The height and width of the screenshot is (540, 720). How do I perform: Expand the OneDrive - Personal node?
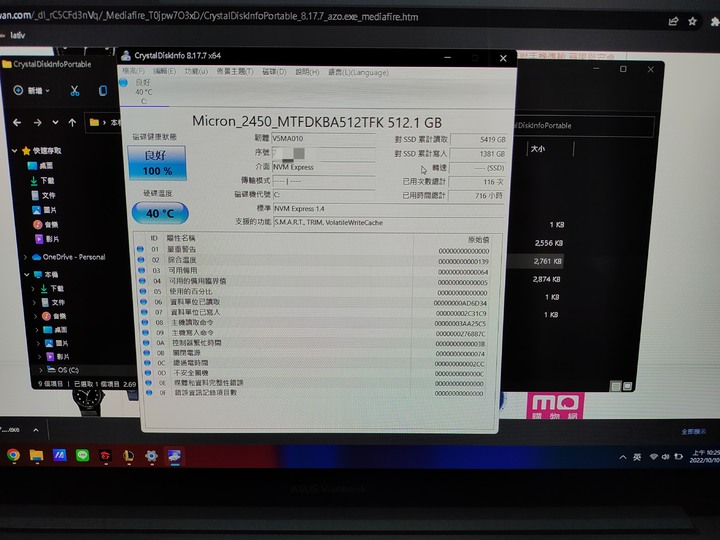25,257
